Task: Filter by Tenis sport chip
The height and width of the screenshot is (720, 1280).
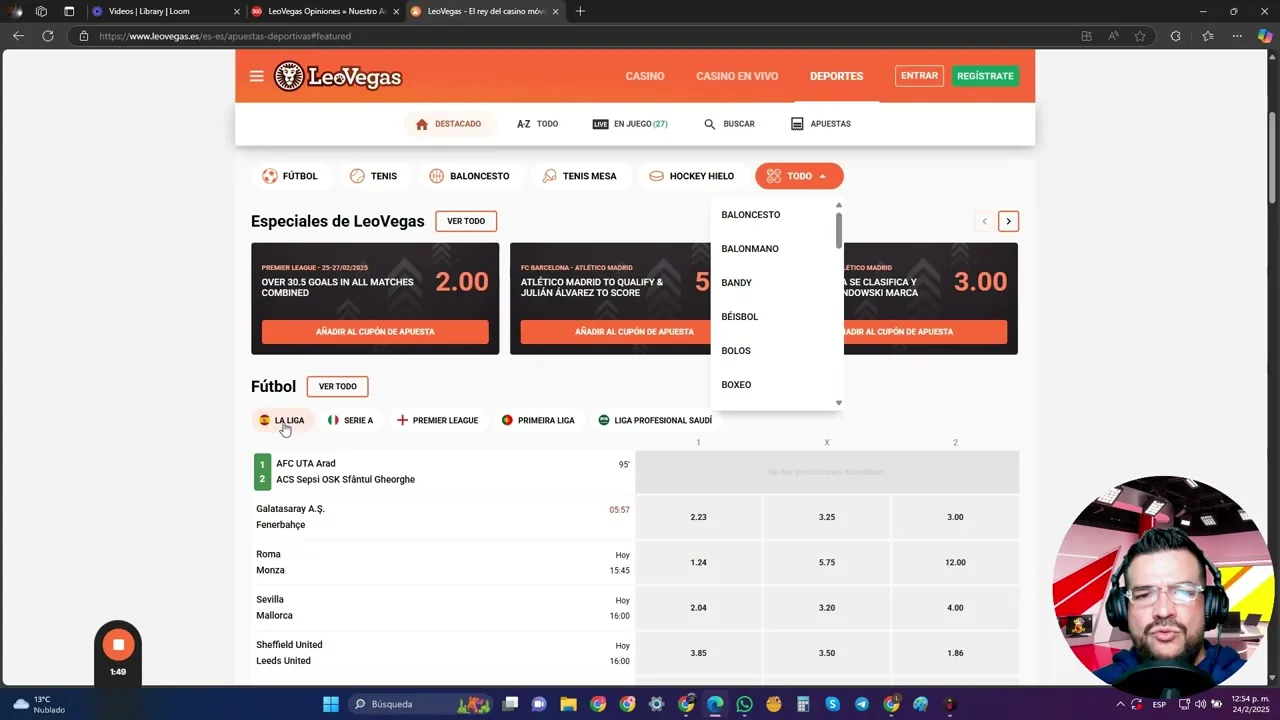Action: click(x=373, y=176)
